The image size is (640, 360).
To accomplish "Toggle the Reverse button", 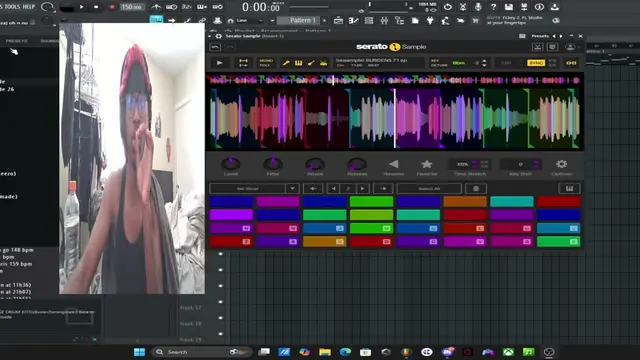I will (393, 164).
